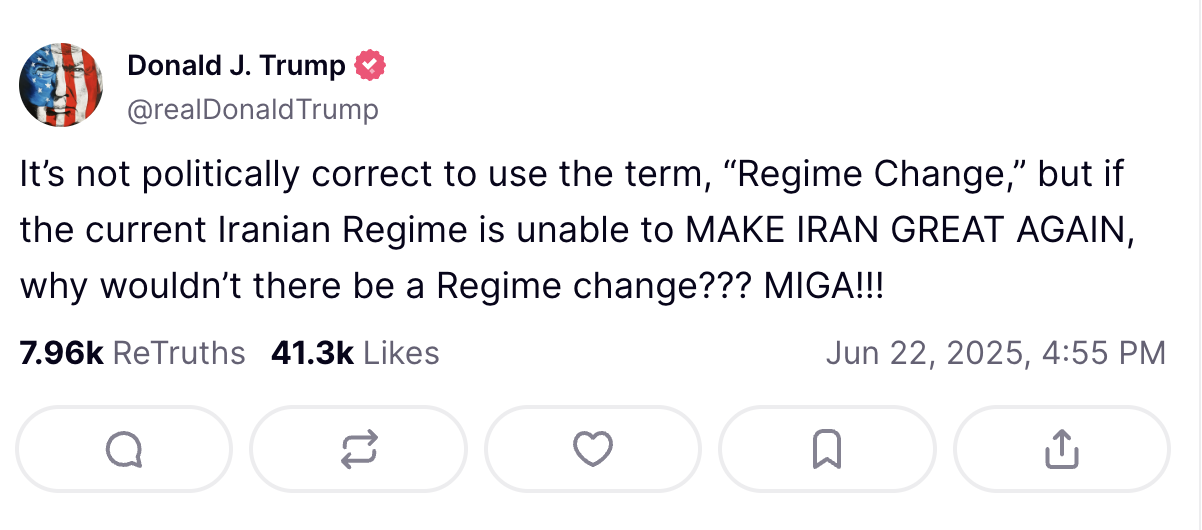Open the flag-painted profile avatar

[62, 86]
